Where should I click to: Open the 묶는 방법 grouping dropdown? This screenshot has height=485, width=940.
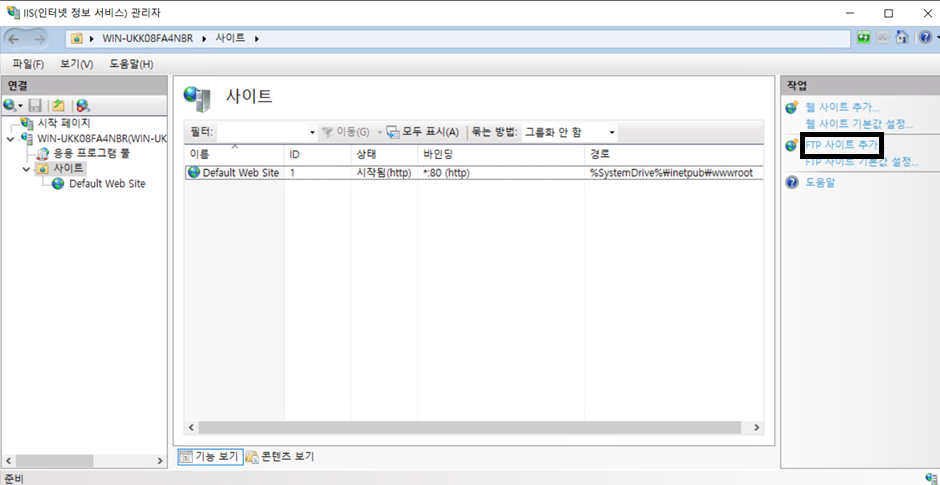[612, 132]
